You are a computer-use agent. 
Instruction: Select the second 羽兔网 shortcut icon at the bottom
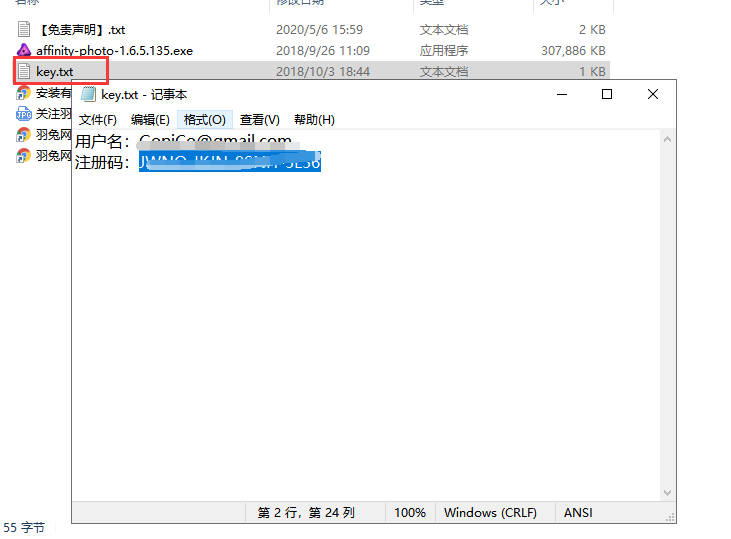click(23, 155)
